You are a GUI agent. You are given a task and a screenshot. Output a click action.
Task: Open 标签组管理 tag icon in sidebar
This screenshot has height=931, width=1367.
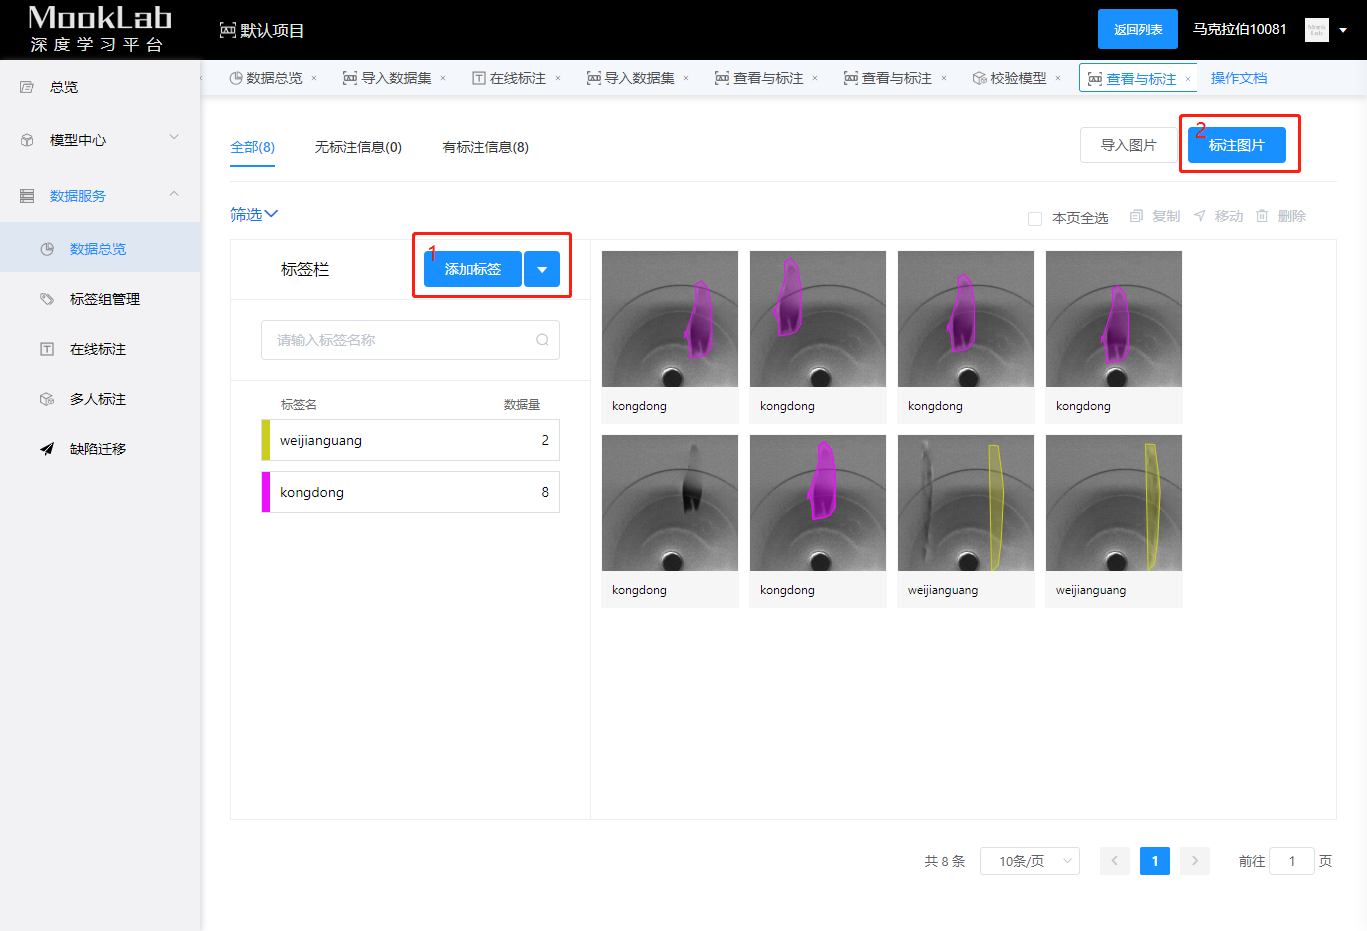click(x=47, y=299)
